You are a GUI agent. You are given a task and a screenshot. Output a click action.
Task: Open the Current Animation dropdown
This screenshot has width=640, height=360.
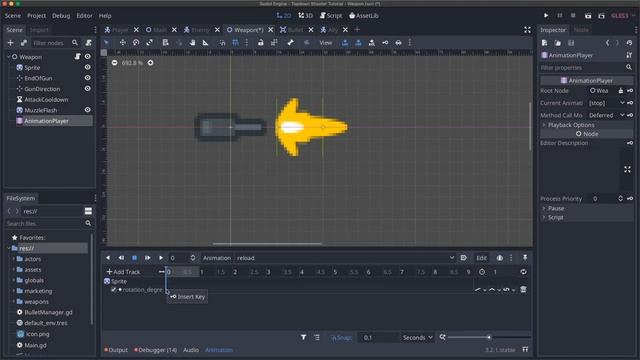pos(607,103)
